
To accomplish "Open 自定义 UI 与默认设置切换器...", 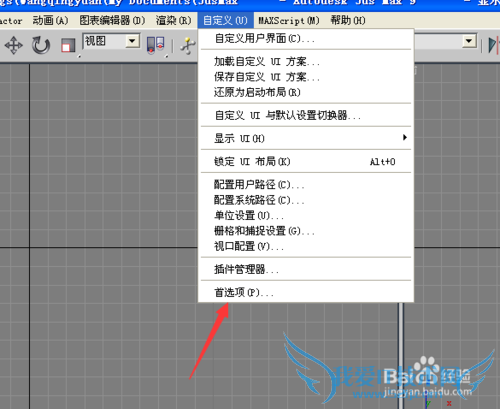I will 306,115.
